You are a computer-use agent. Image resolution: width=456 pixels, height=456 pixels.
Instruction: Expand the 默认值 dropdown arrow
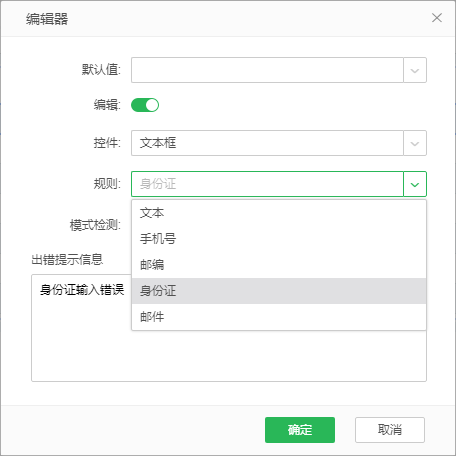pos(415,70)
